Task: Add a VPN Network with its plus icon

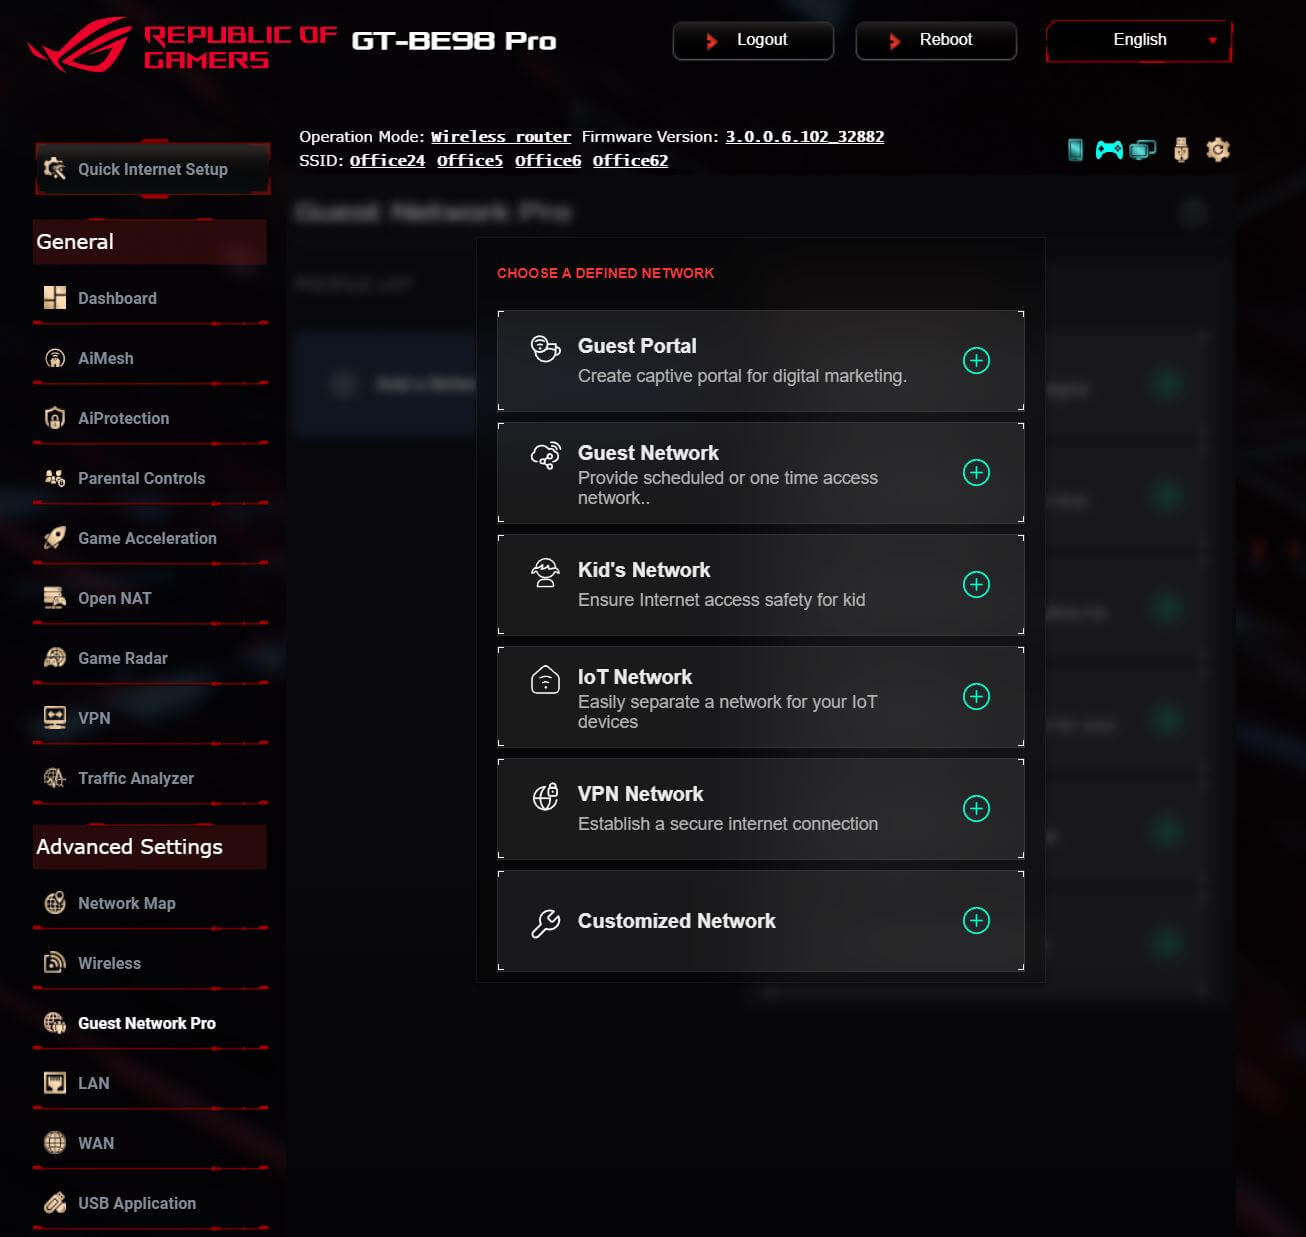Action: (x=976, y=808)
